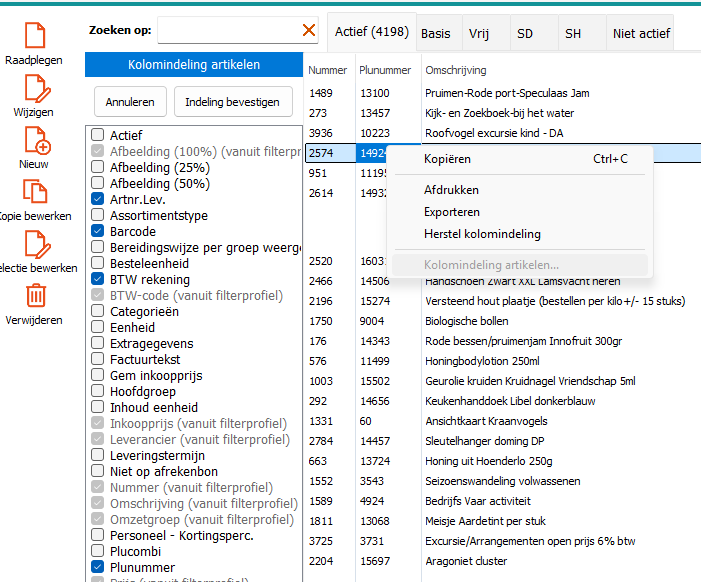701x582 pixels.
Task: Select Exporteren in the context menu
Action: 452,212
